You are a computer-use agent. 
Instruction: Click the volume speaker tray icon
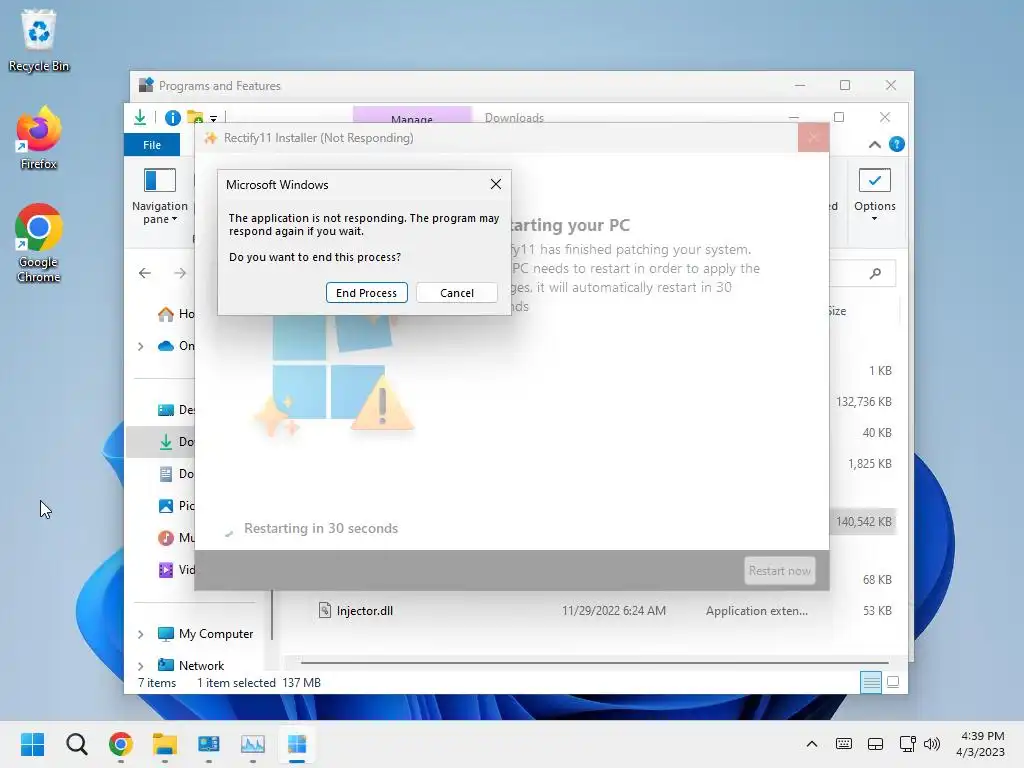tap(932, 744)
